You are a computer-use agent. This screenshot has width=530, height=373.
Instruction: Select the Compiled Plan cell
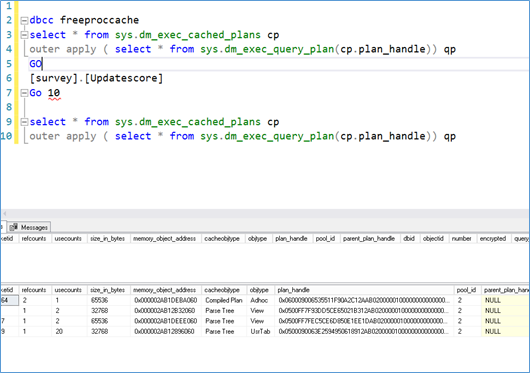224,300
